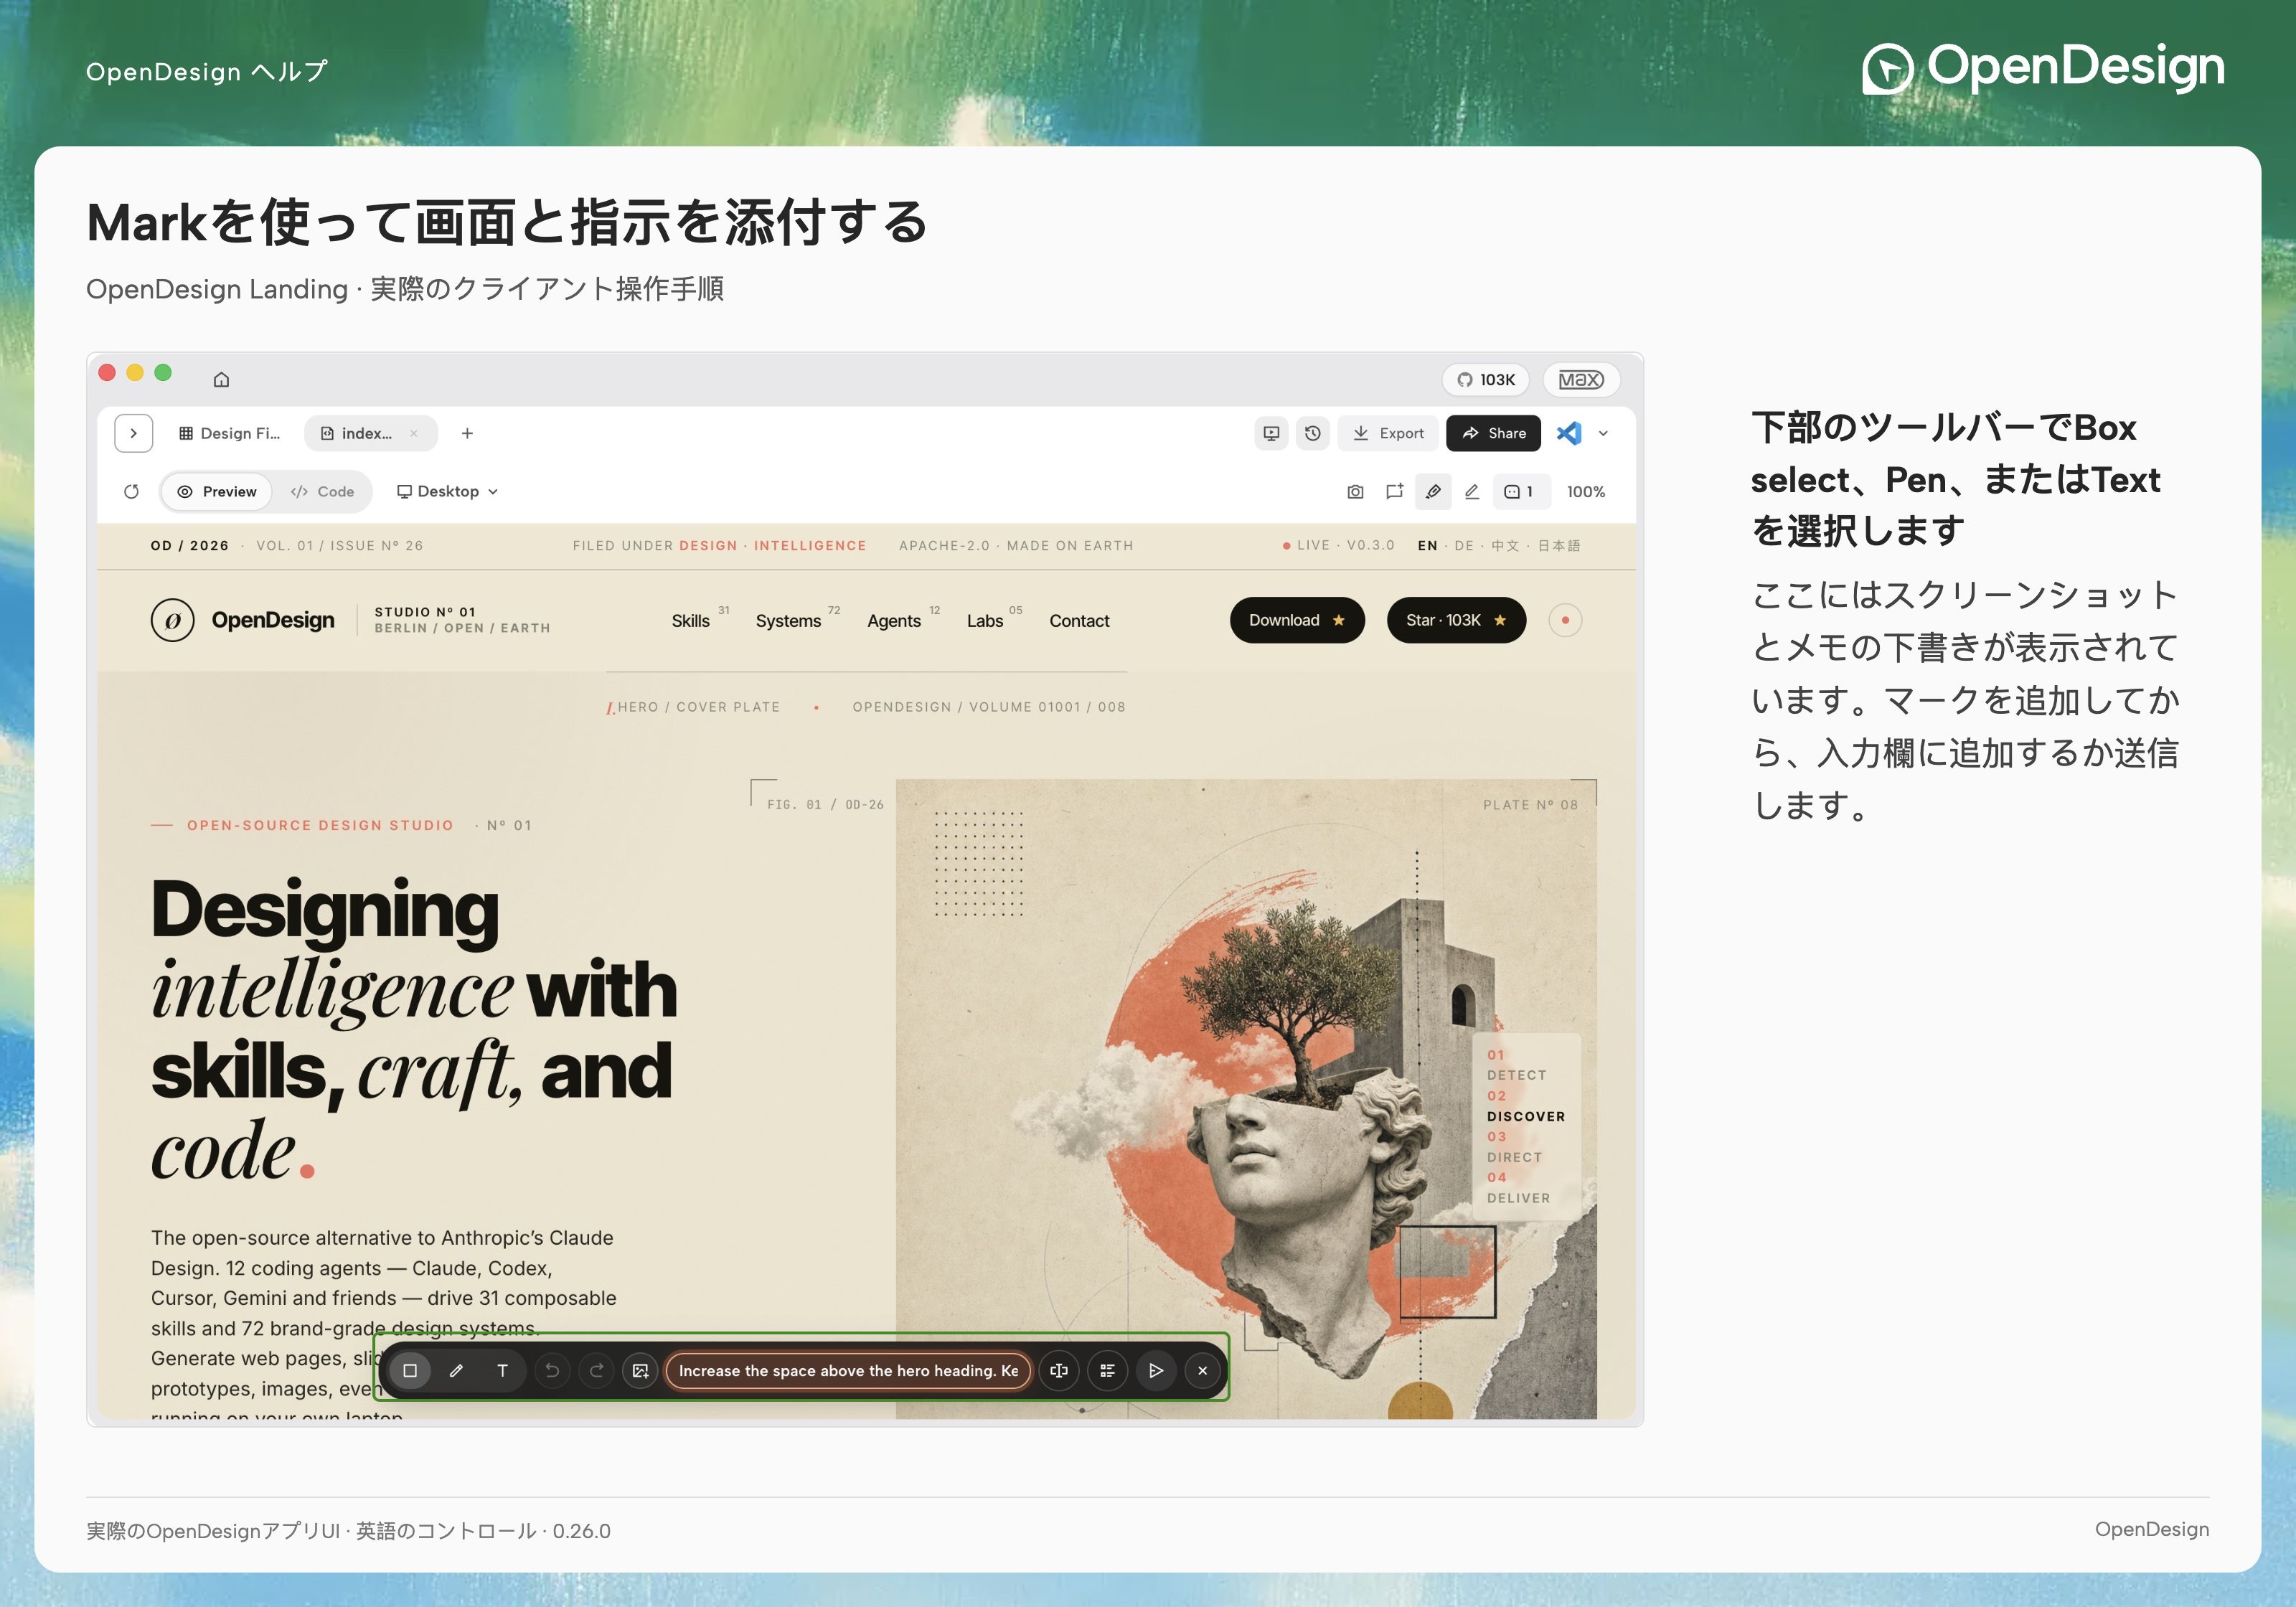
Task: Switch to Preview mode
Action: click(x=217, y=491)
